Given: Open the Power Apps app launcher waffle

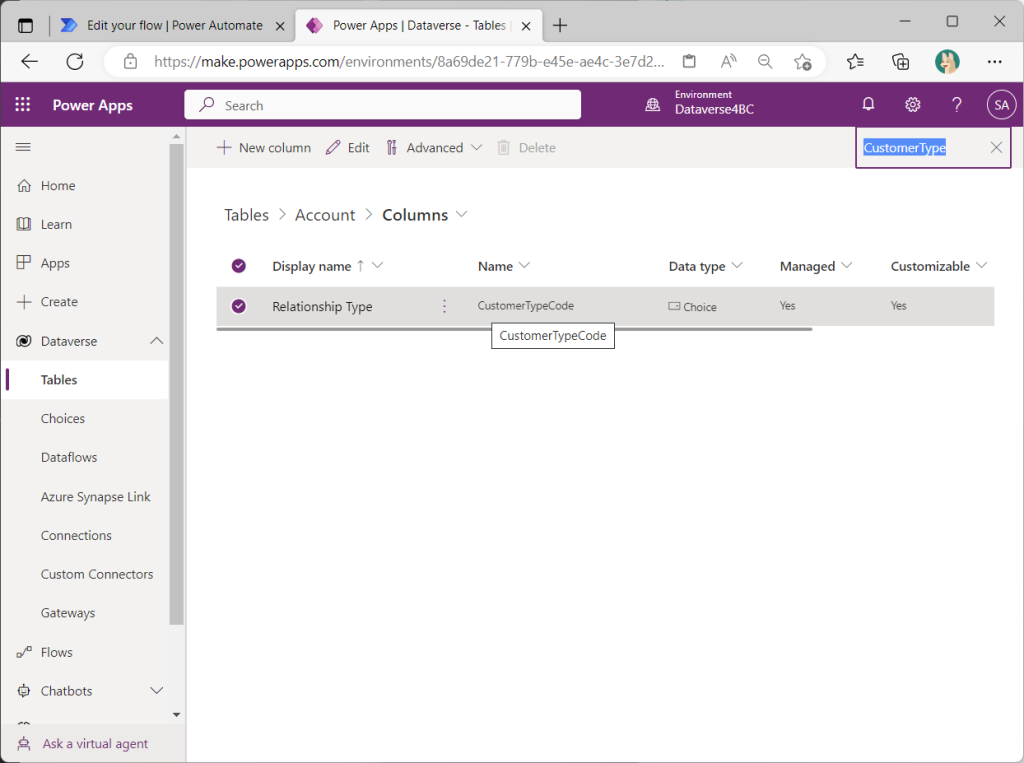Looking at the screenshot, I should [23, 105].
